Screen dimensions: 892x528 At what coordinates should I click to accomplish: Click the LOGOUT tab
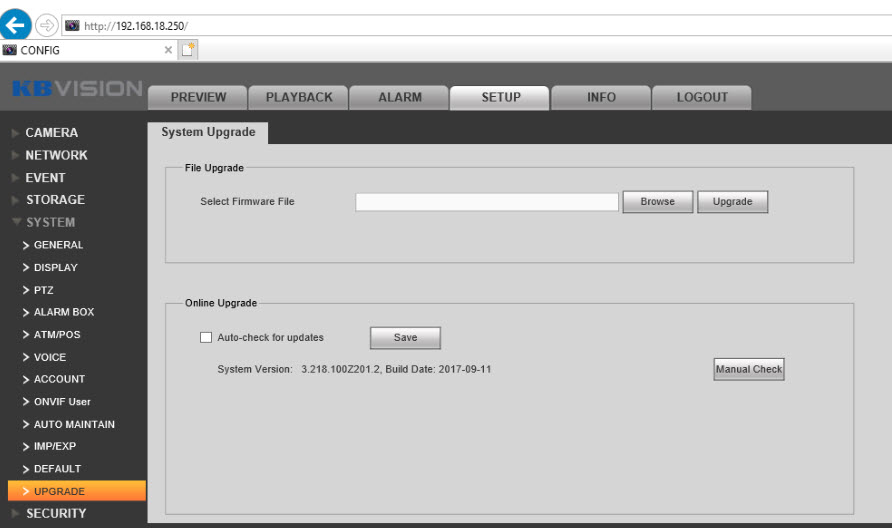[701, 98]
